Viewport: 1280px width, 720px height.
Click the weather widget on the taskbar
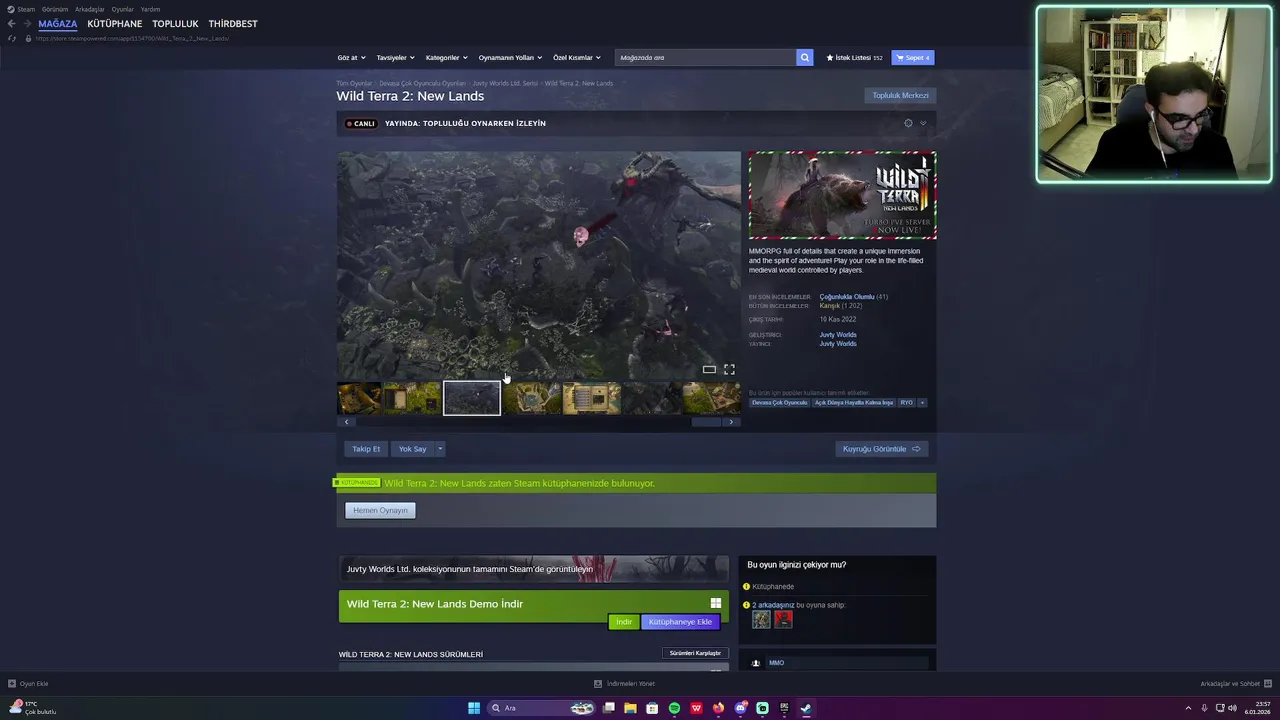pos(32,708)
